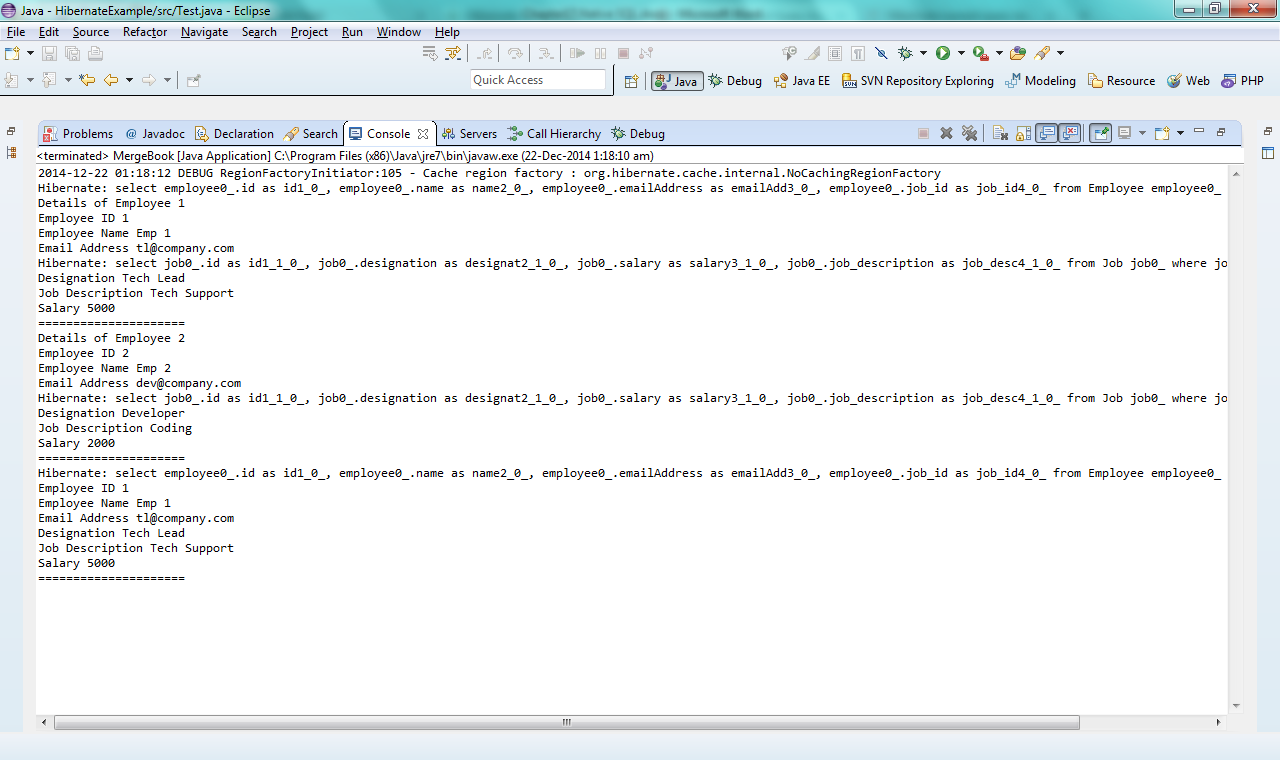
Task: Click the Suspend debug icon in main toolbar
Action: (600, 53)
